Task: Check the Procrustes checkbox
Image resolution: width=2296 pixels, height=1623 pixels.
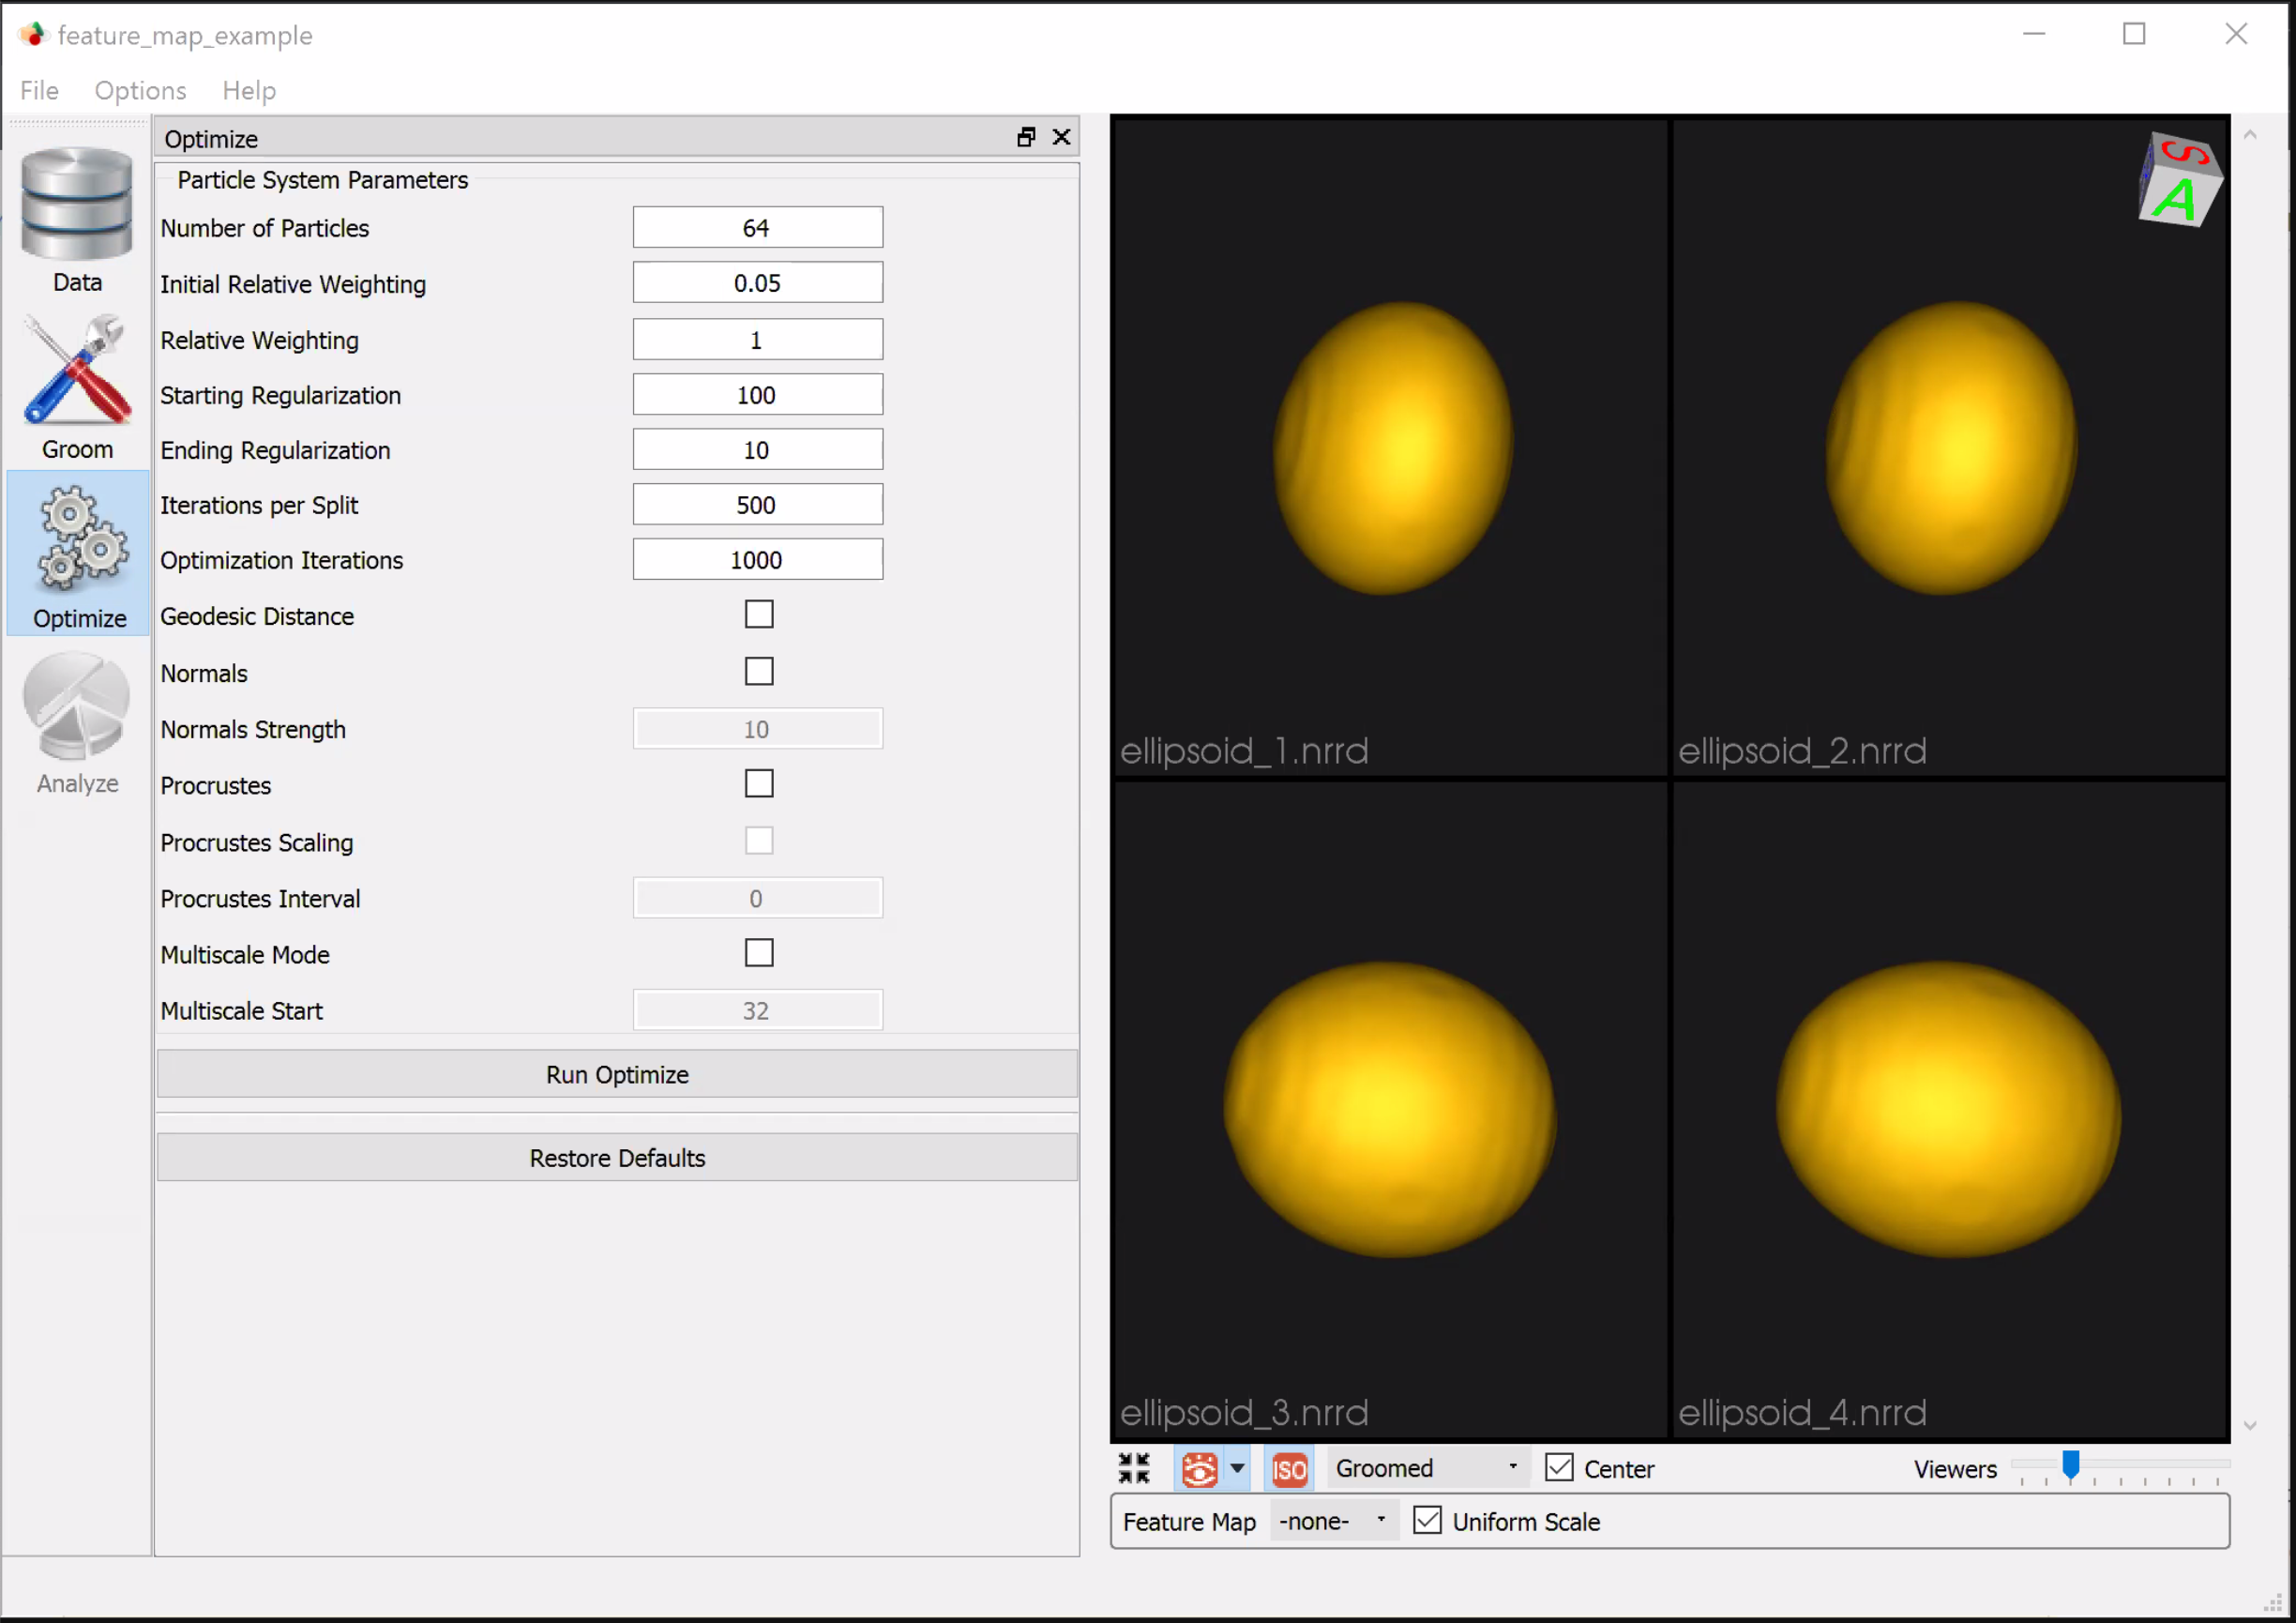Action: pos(758,784)
